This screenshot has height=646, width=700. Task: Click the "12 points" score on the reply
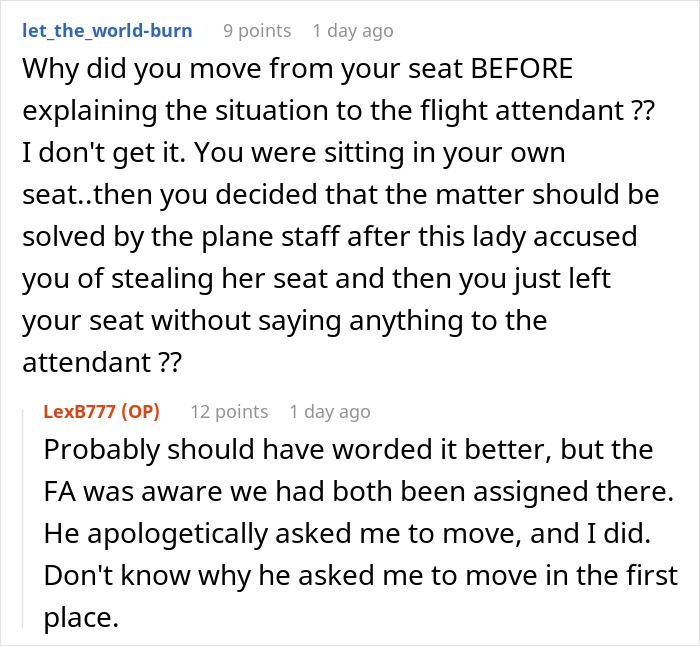tap(228, 411)
